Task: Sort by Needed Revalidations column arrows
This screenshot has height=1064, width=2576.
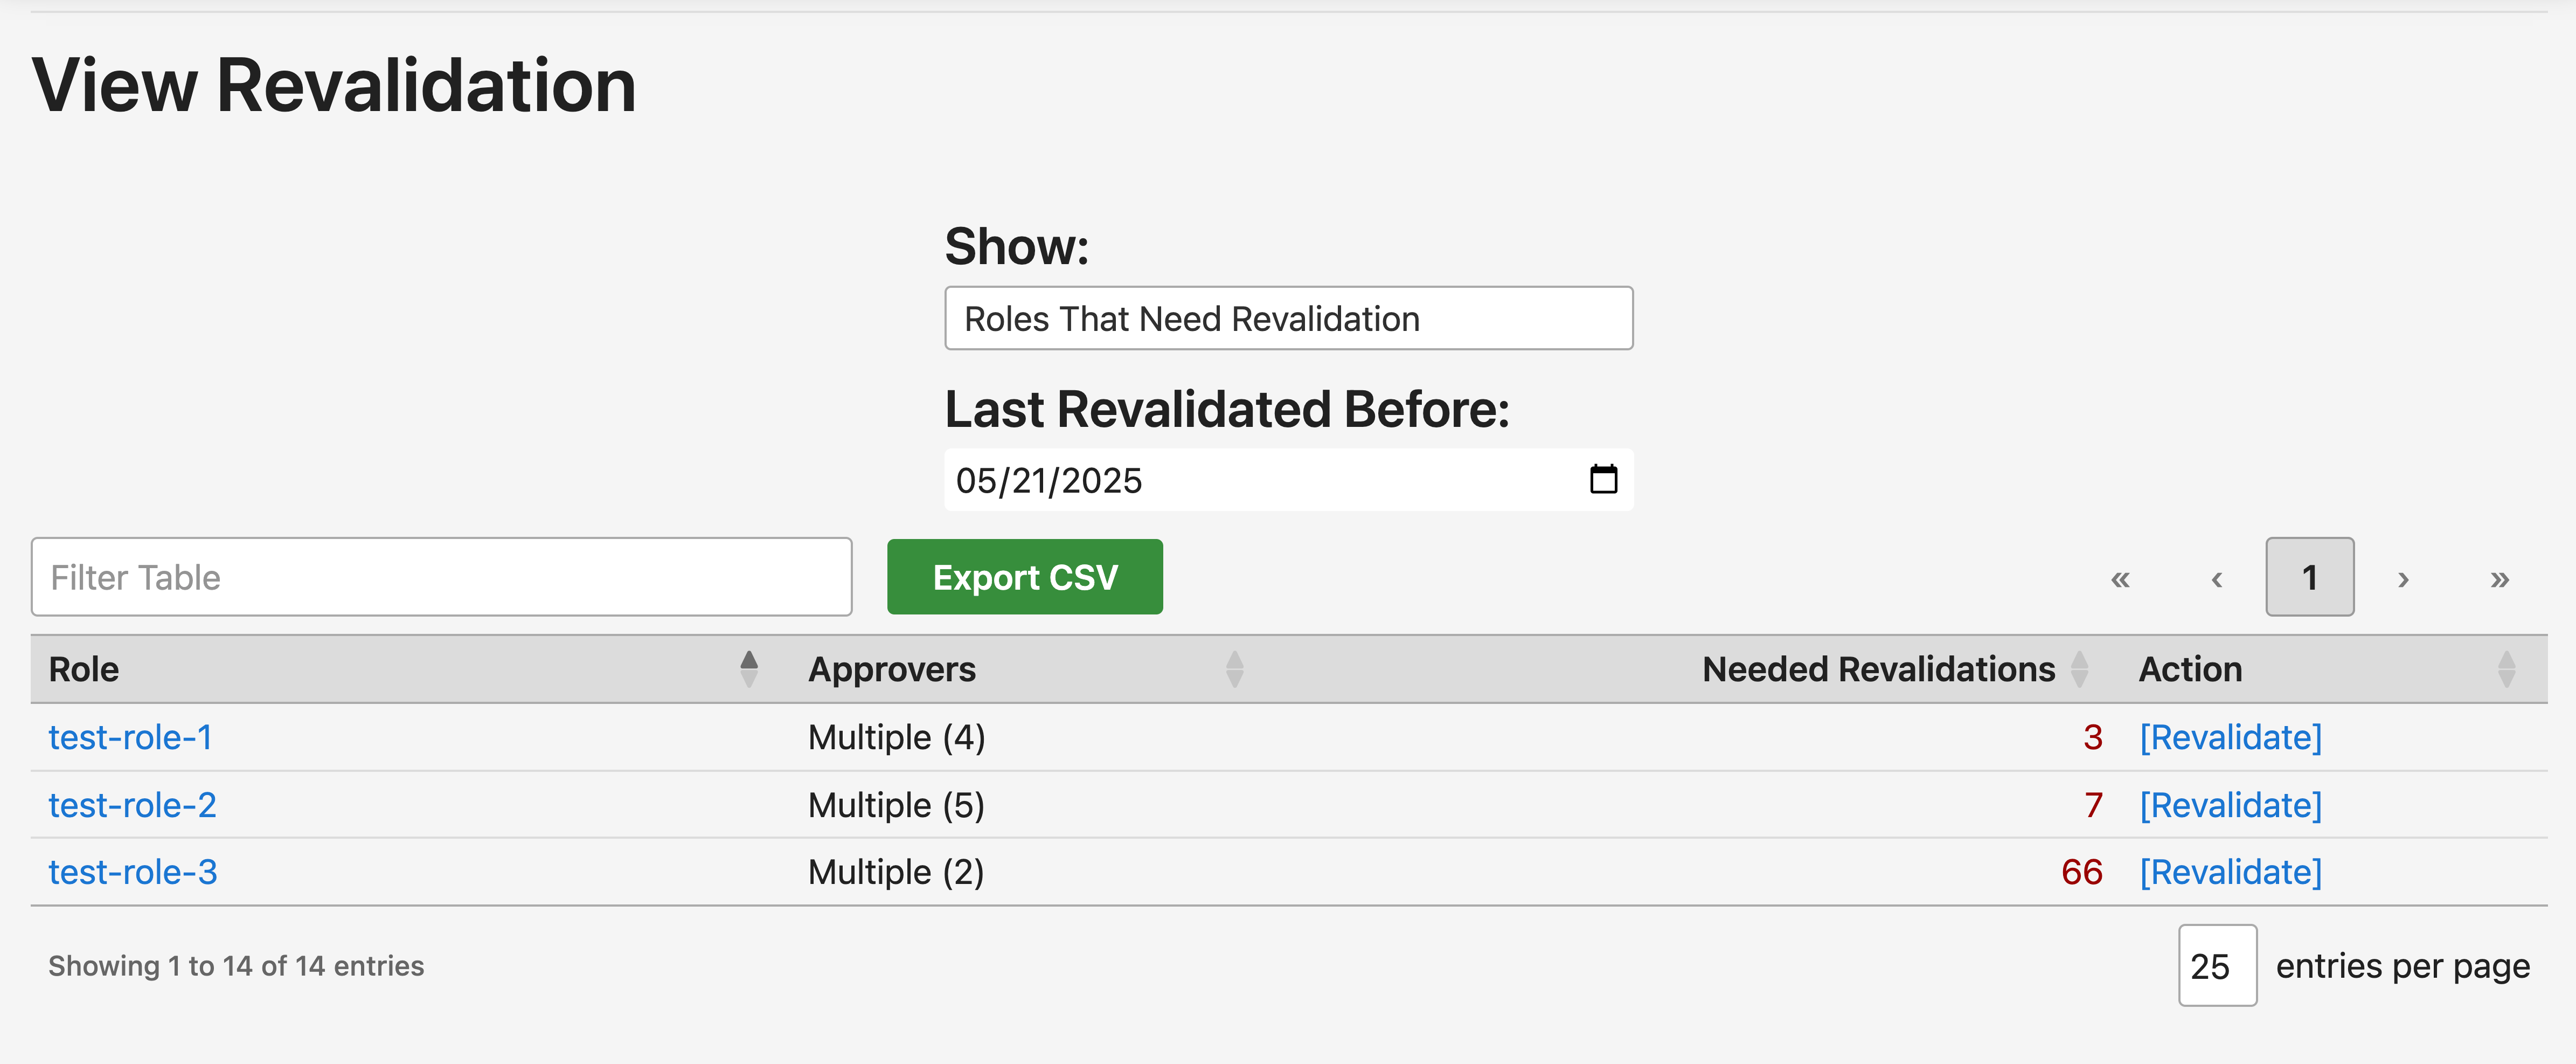Action: point(2079,669)
